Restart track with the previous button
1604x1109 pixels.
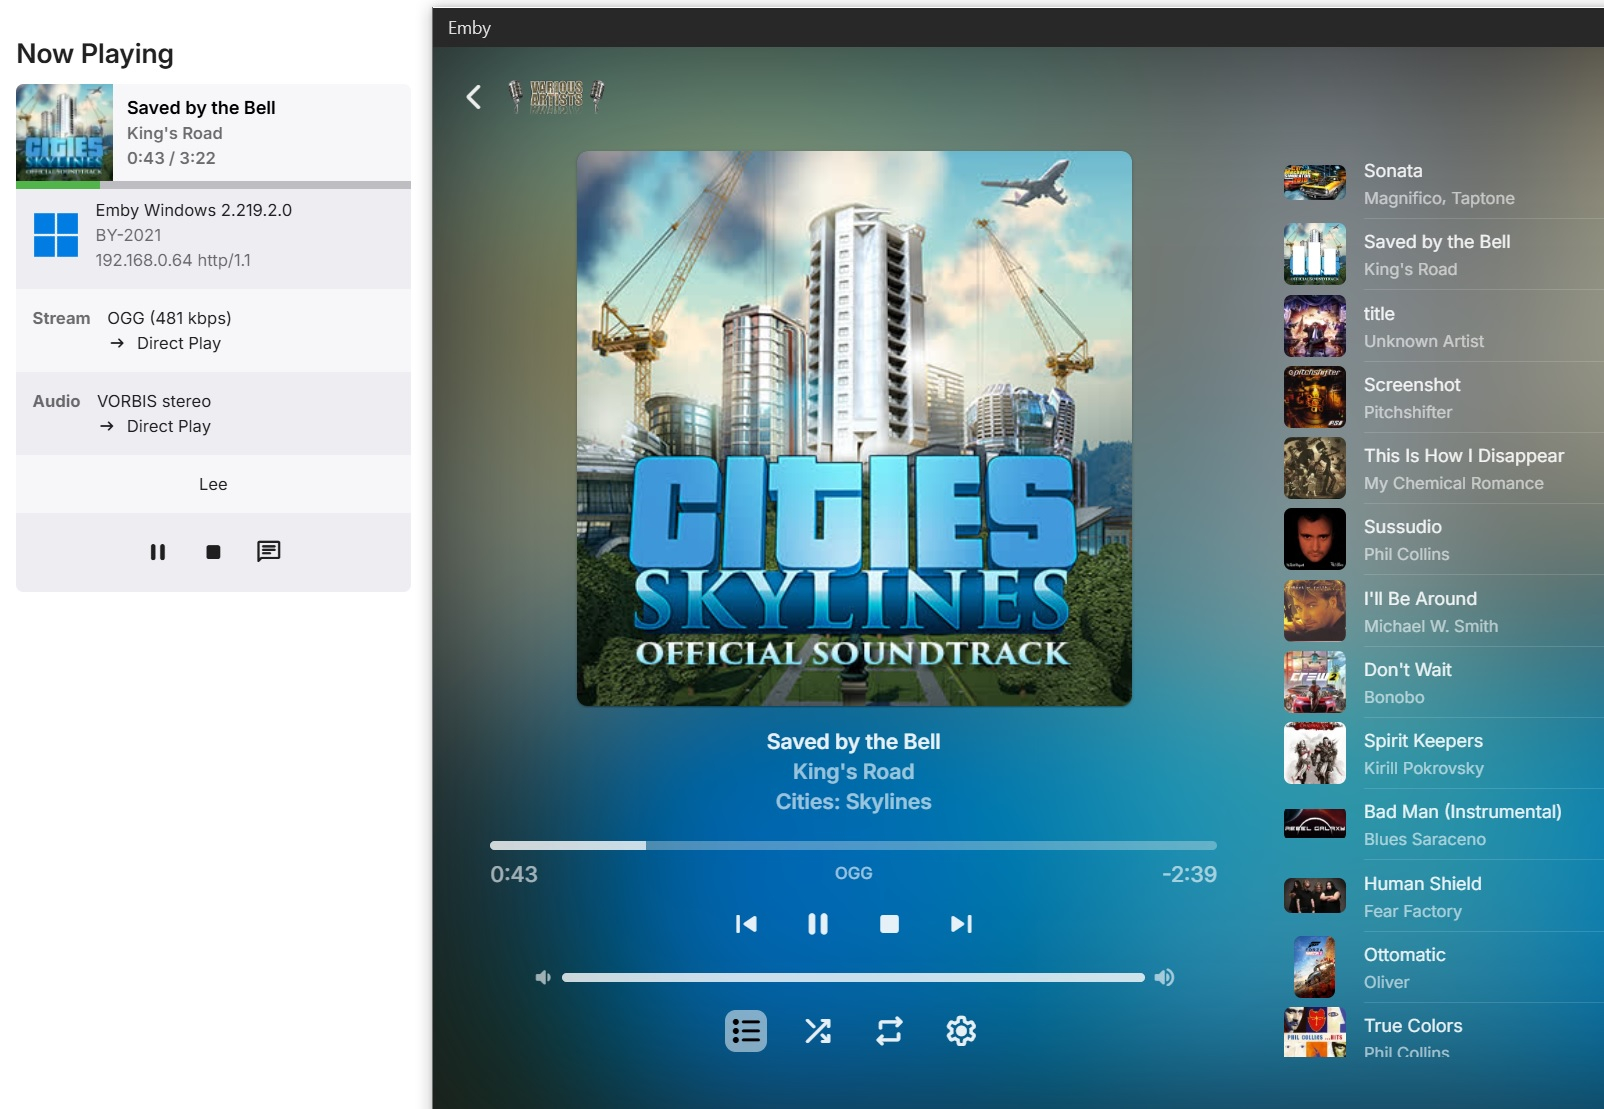(x=745, y=924)
